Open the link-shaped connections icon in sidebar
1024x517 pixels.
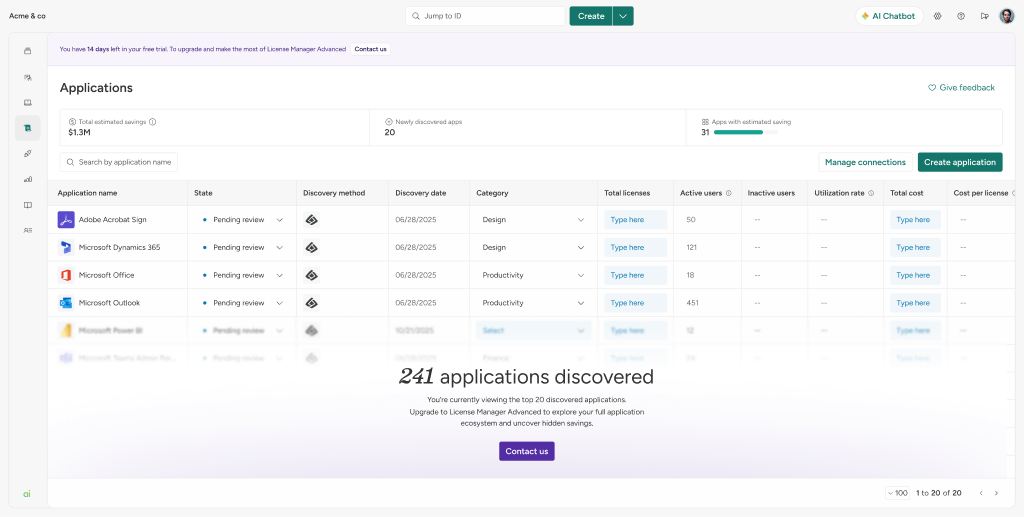pyautogui.click(x=27, y=153)
